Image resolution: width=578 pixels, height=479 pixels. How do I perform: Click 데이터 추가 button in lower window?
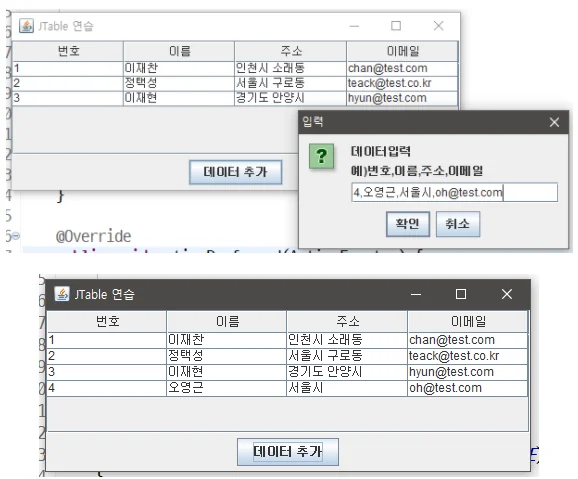pos(288,452)
